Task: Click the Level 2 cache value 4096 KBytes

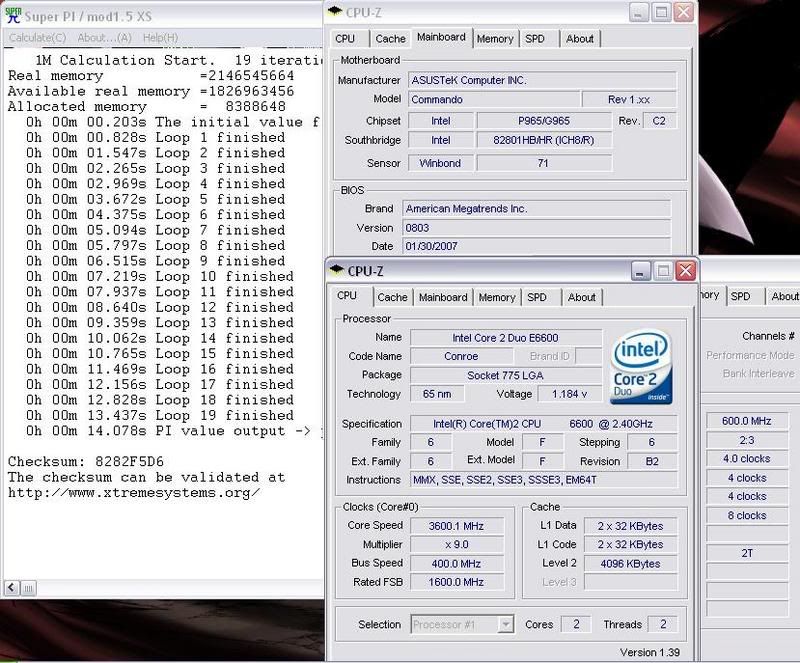Action: 631,563
